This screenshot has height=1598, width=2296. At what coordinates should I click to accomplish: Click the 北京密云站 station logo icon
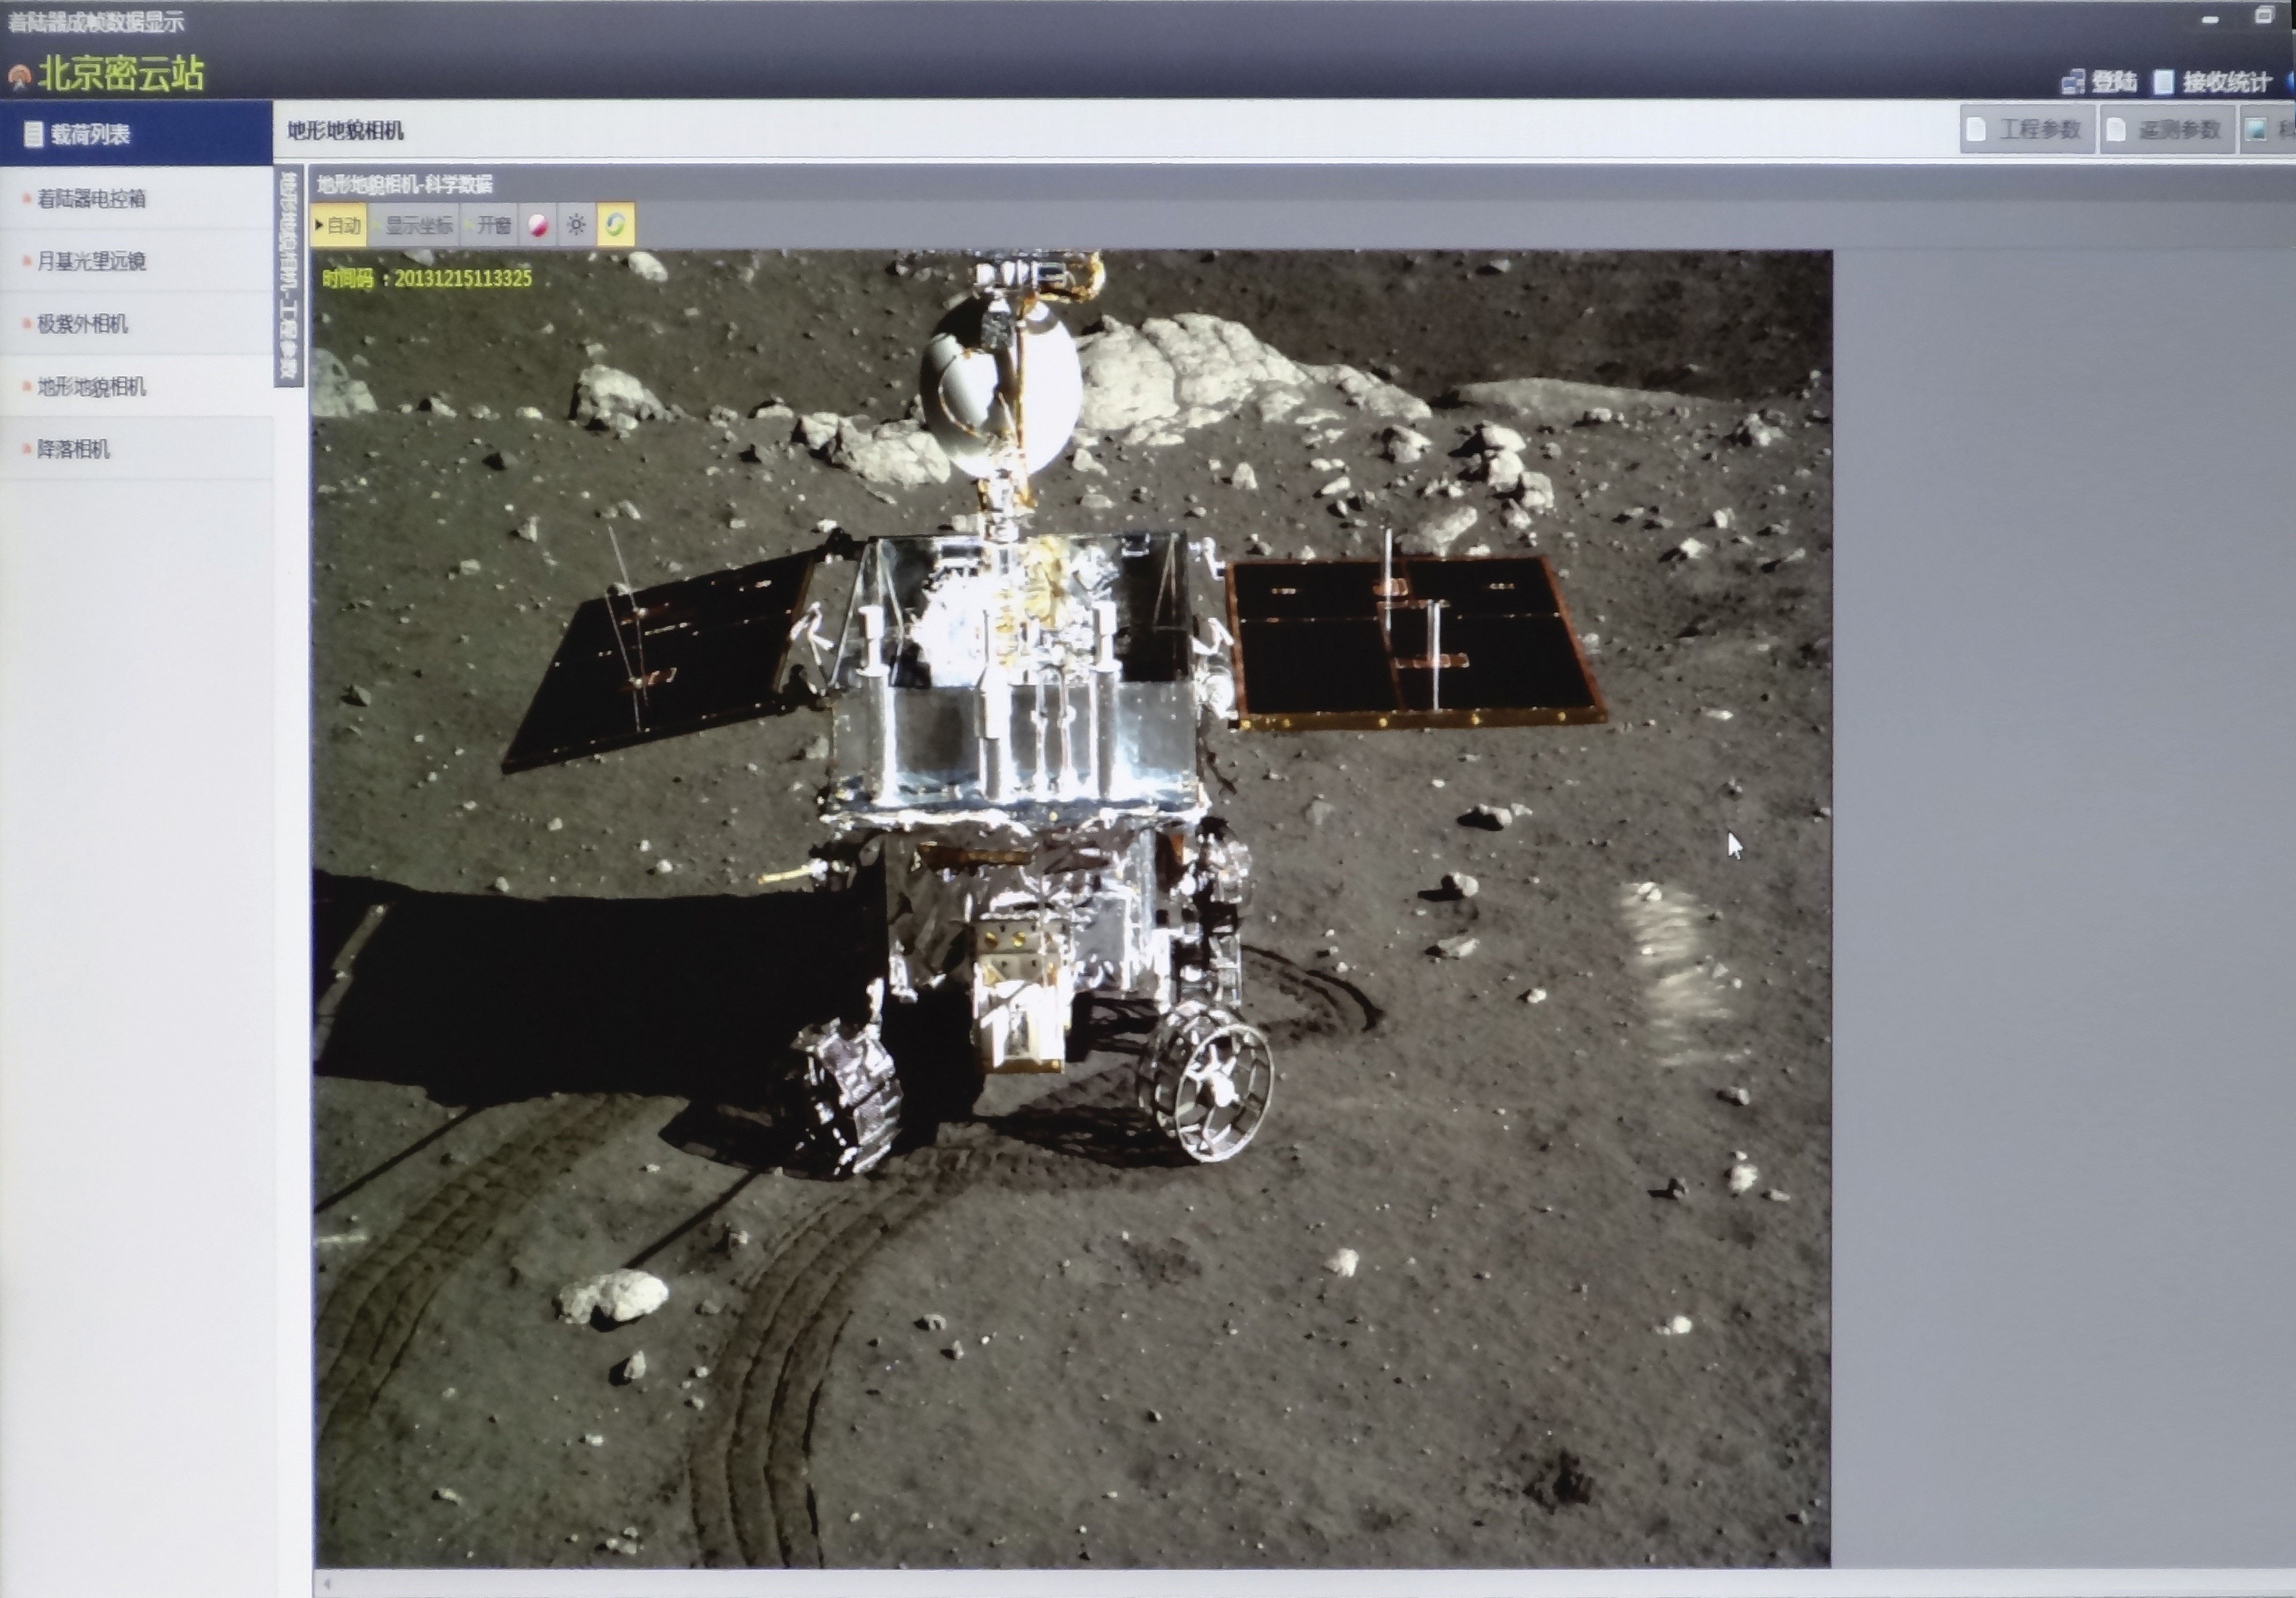pos(19,76)
